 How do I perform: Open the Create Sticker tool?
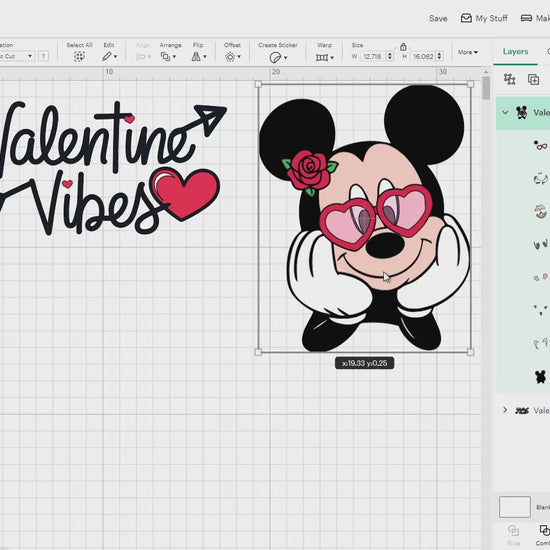point(275,58)
